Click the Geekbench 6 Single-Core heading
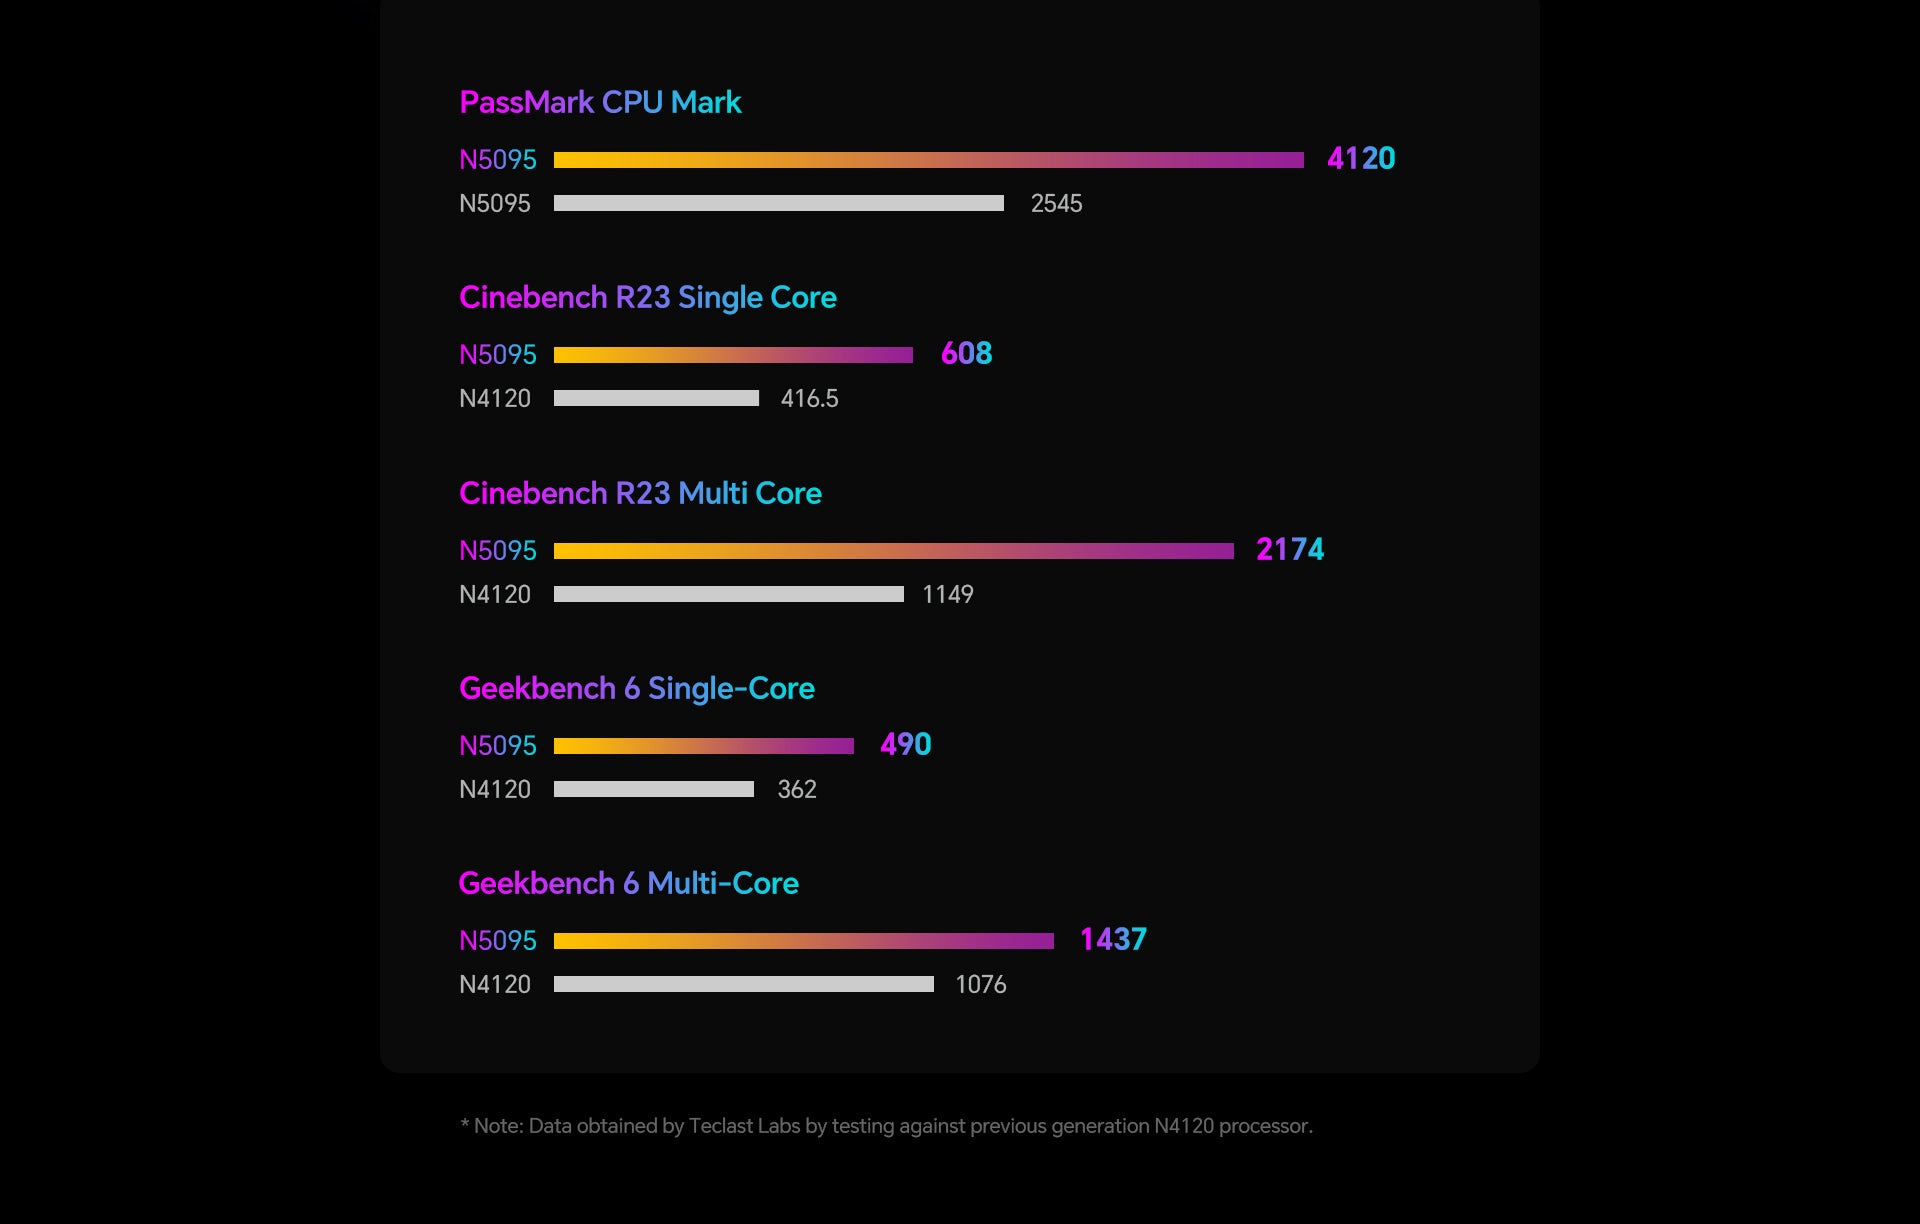 [636, 688]
